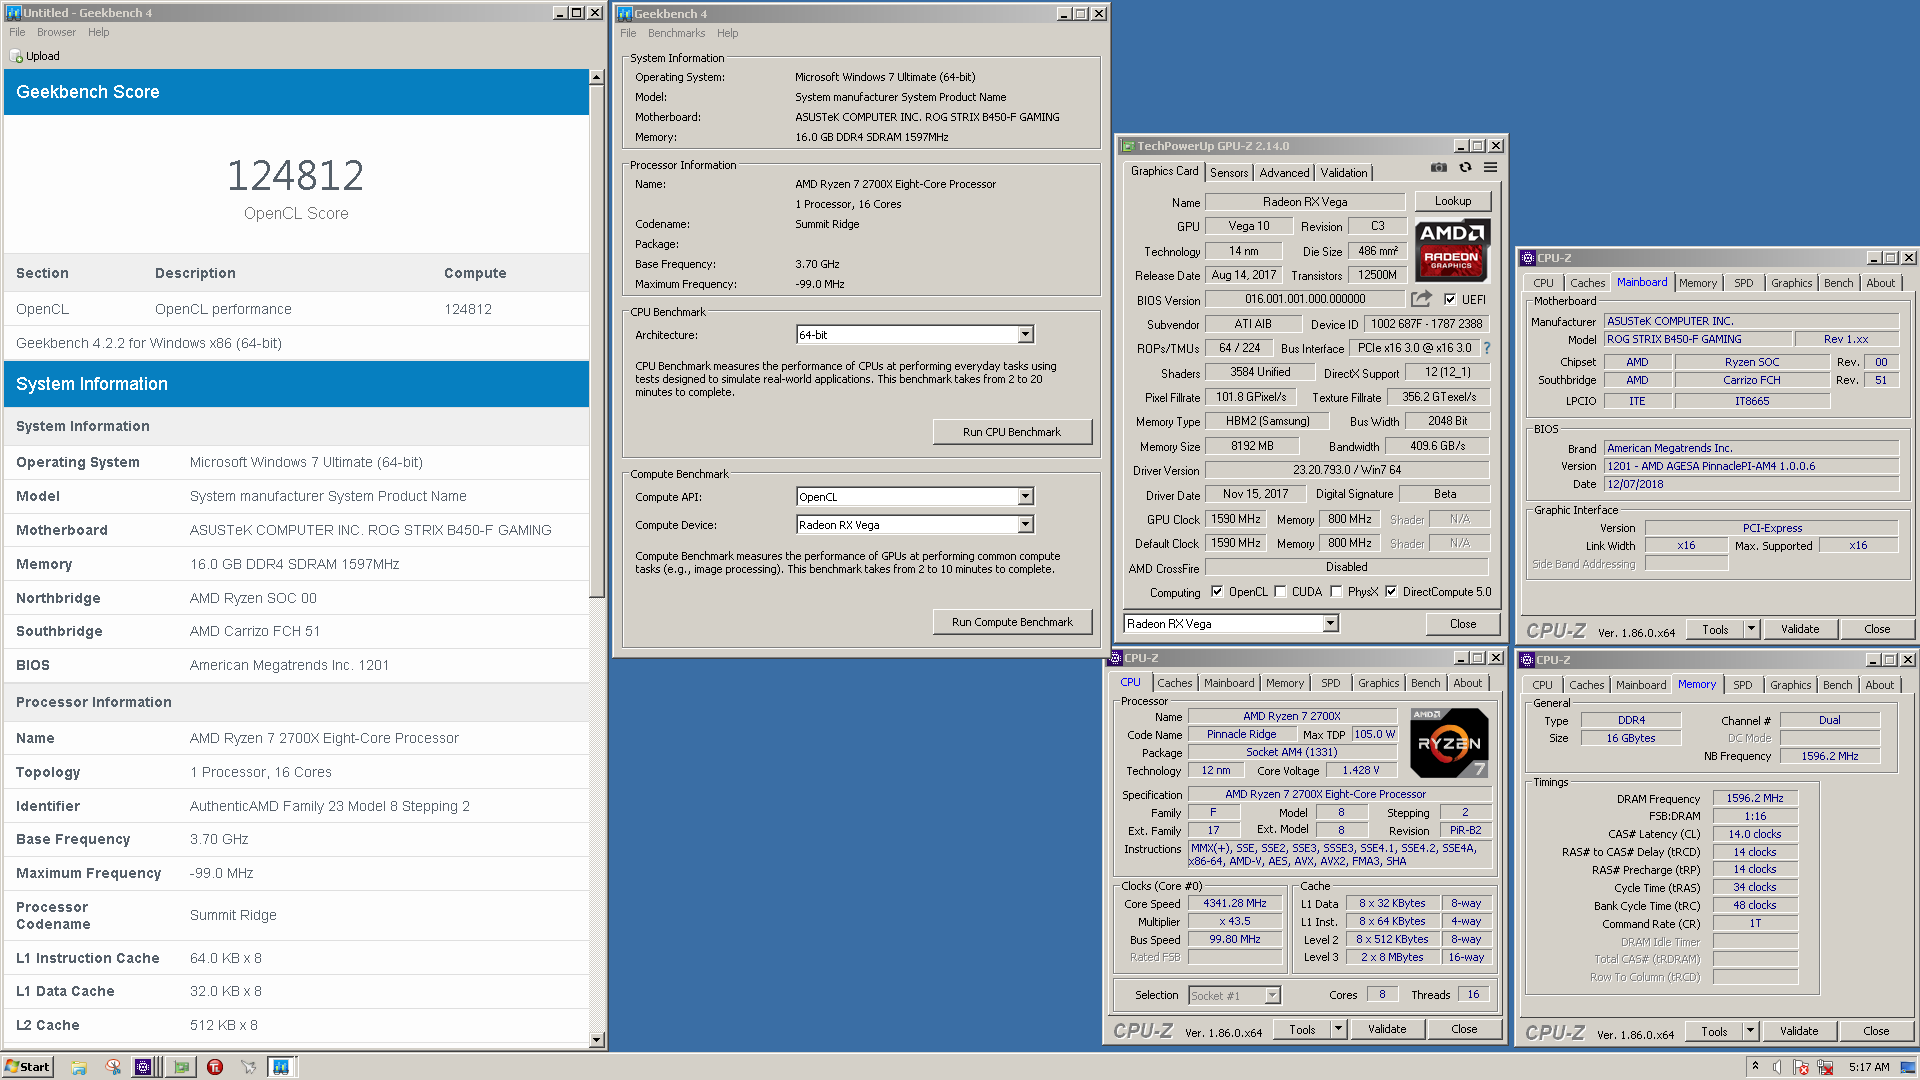1920x1080 pixels.
Task: Click the purple CPU-Z taskbar icon
Action: 144,1067
